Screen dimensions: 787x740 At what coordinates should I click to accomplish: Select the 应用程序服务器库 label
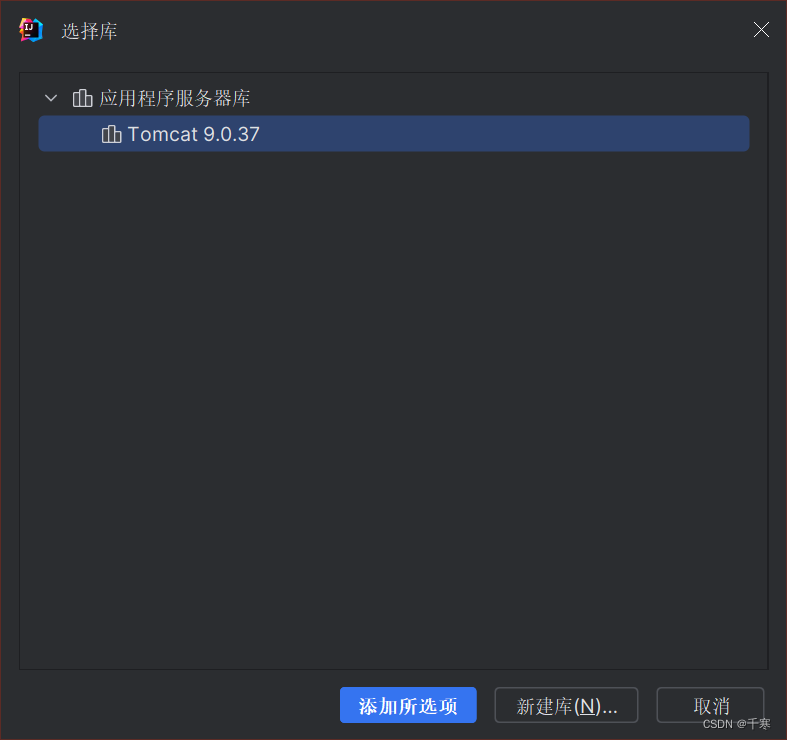[x=175, y=98]
